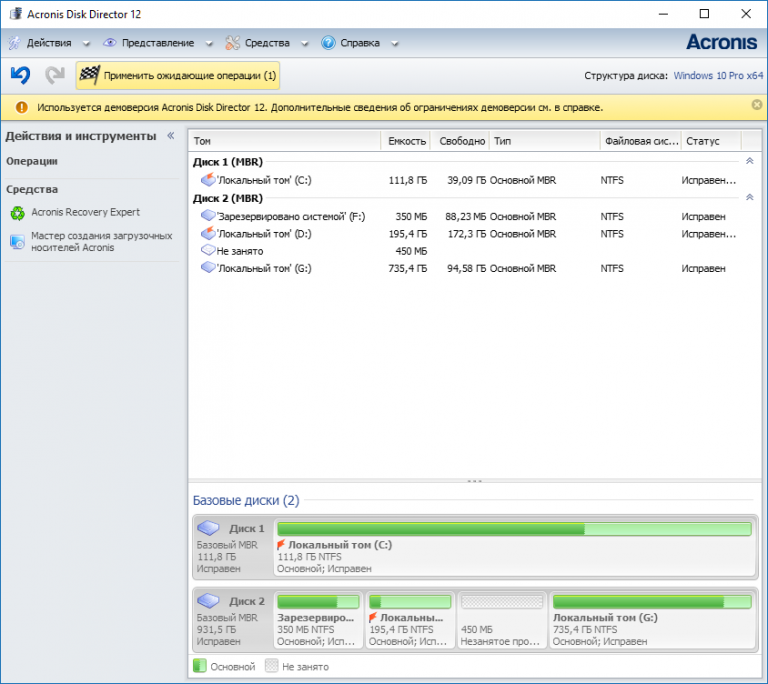
Task: Open the Windows 10 Pro x64 disk layout link
Action: (718, 75)
